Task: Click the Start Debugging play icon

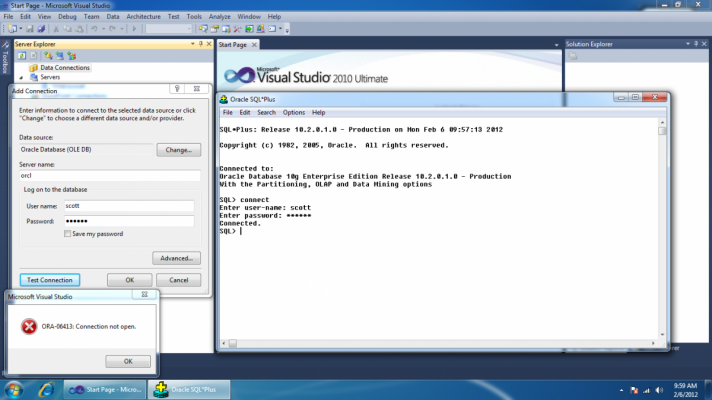Action: 134,29
